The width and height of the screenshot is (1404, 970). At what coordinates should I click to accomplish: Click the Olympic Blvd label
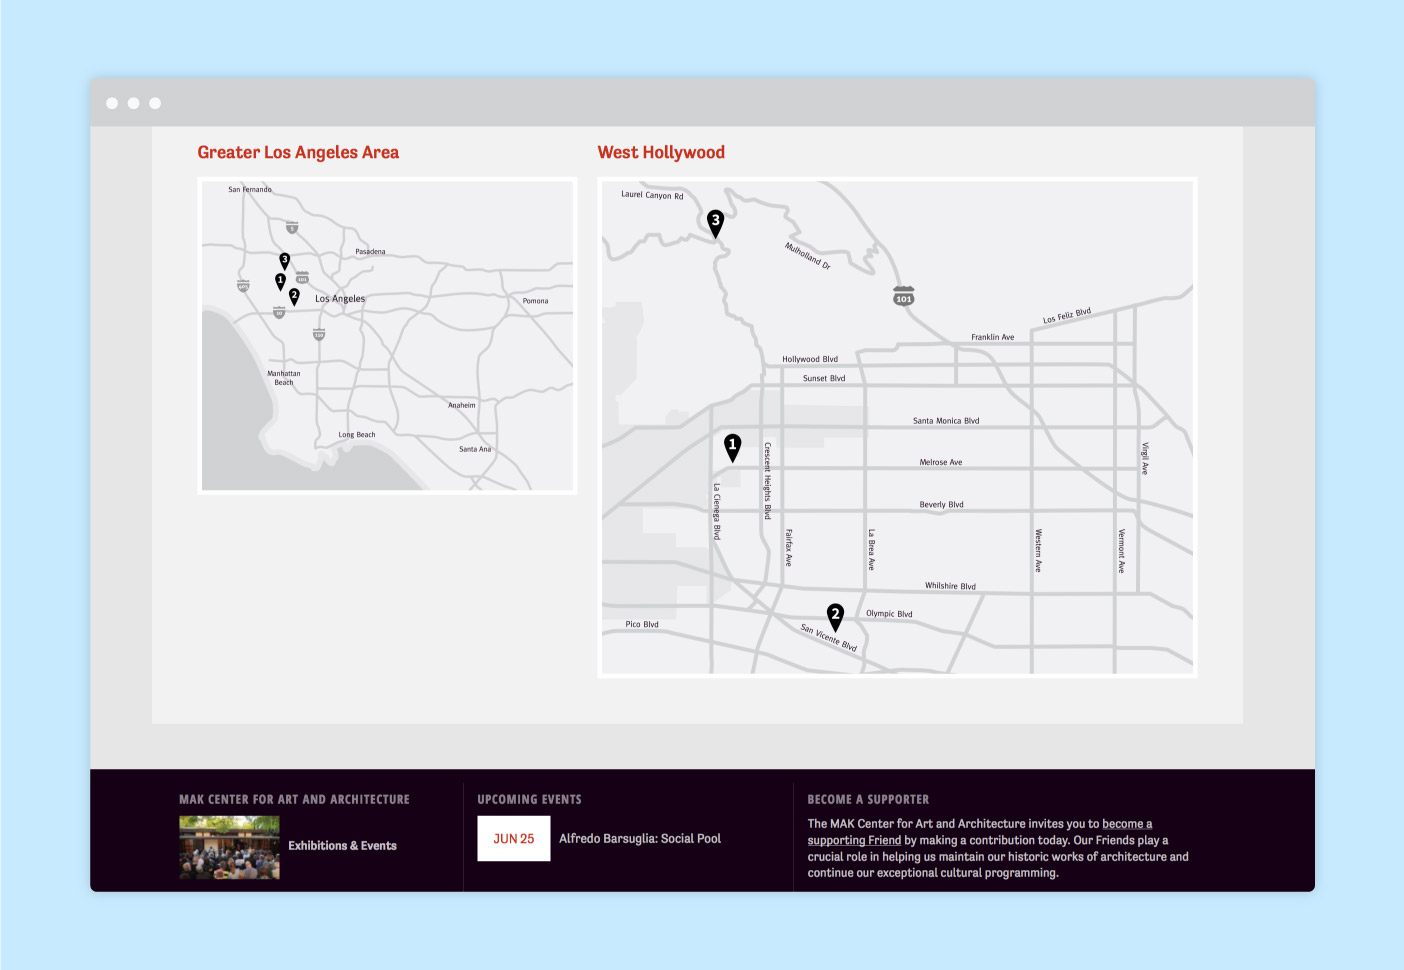pos(889,614)
